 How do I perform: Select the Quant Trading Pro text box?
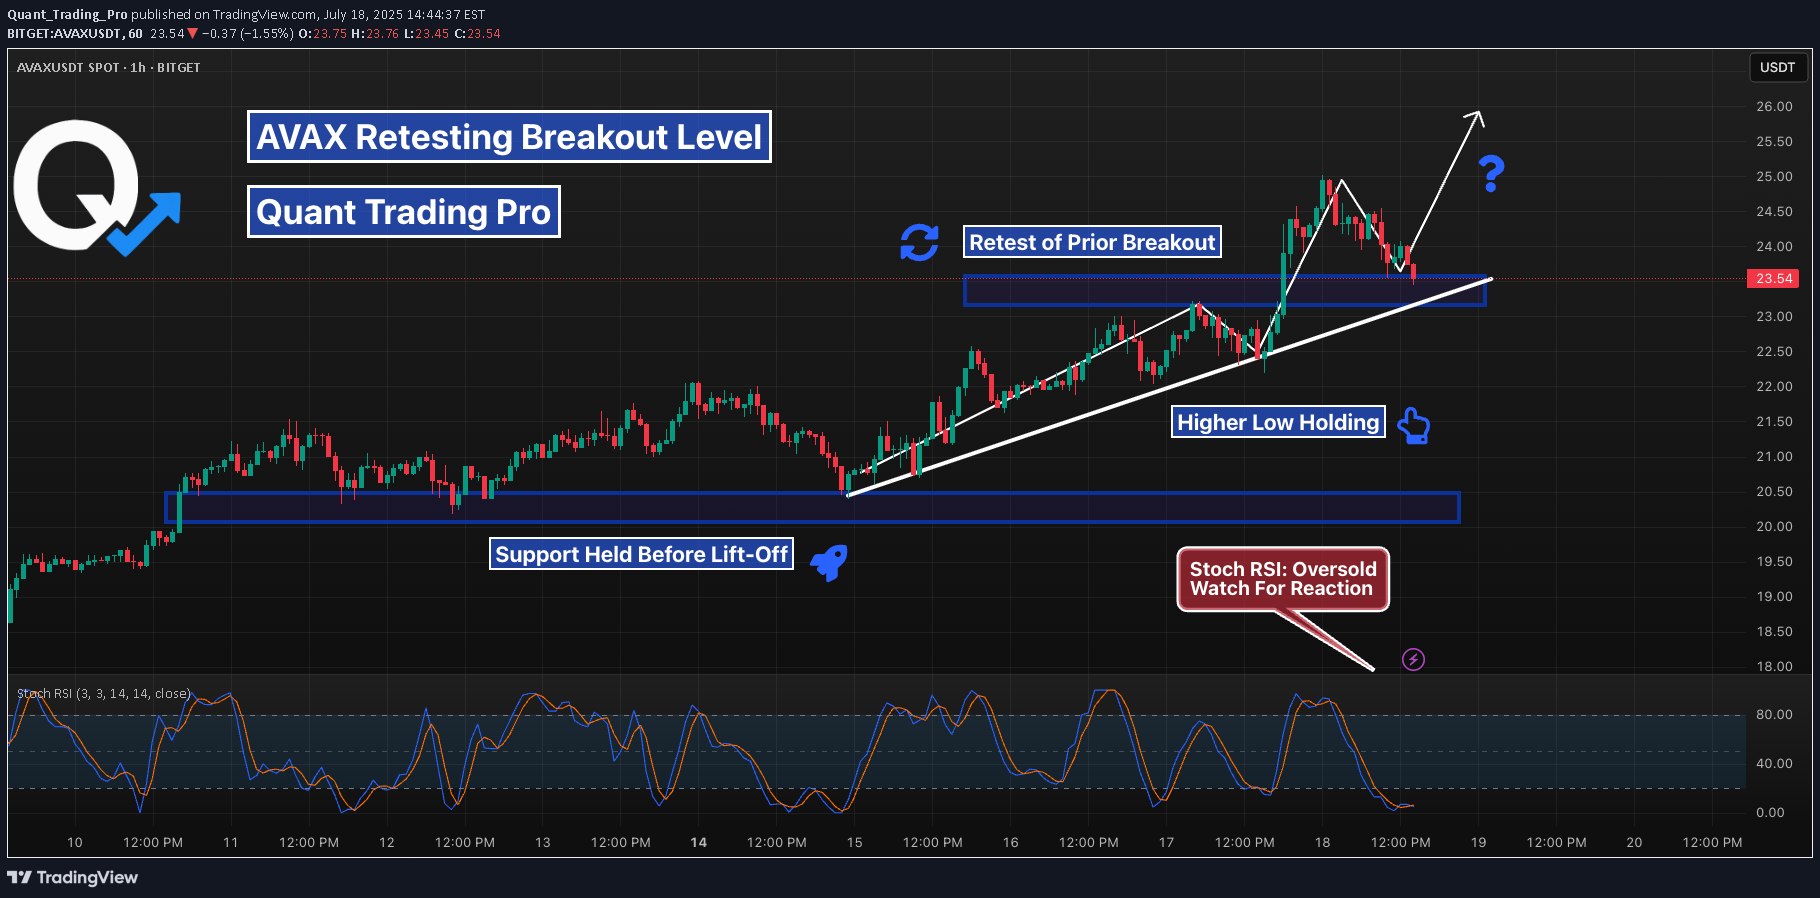coord(403,211)
